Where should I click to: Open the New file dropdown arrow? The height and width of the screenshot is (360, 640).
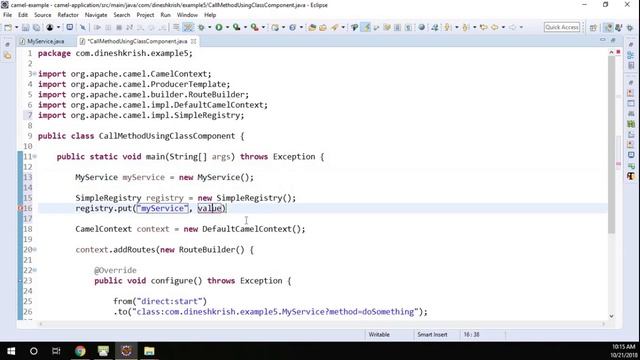coord(17,27)
